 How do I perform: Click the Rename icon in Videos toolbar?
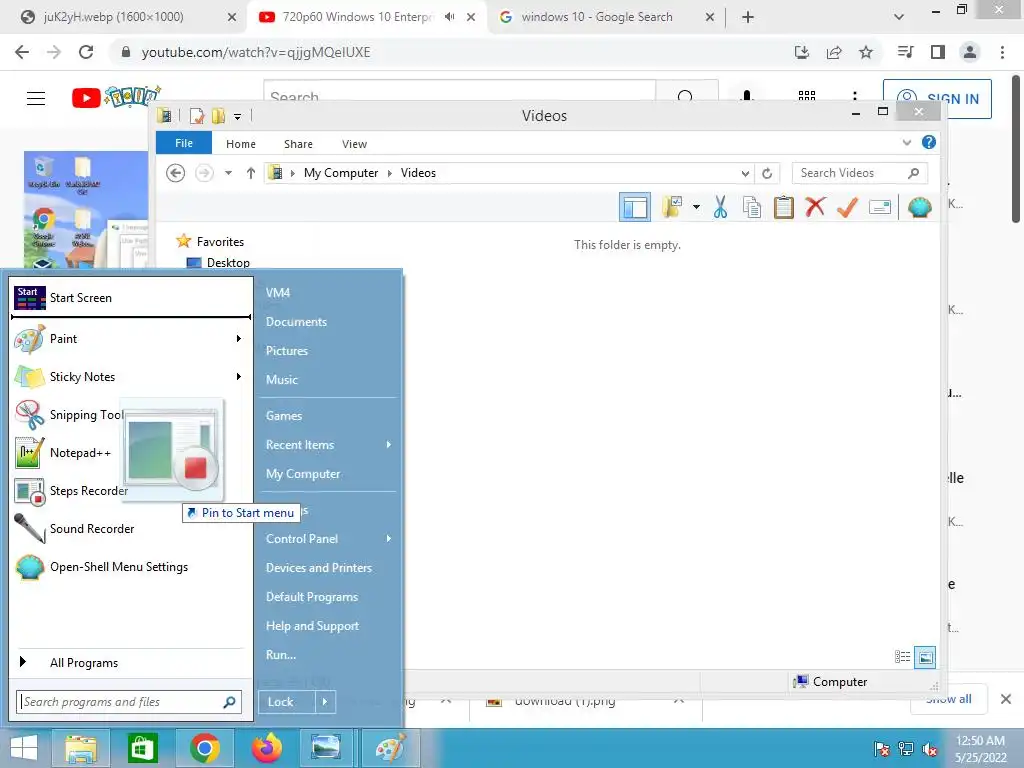pyautogui.click(x=880, y=208)
